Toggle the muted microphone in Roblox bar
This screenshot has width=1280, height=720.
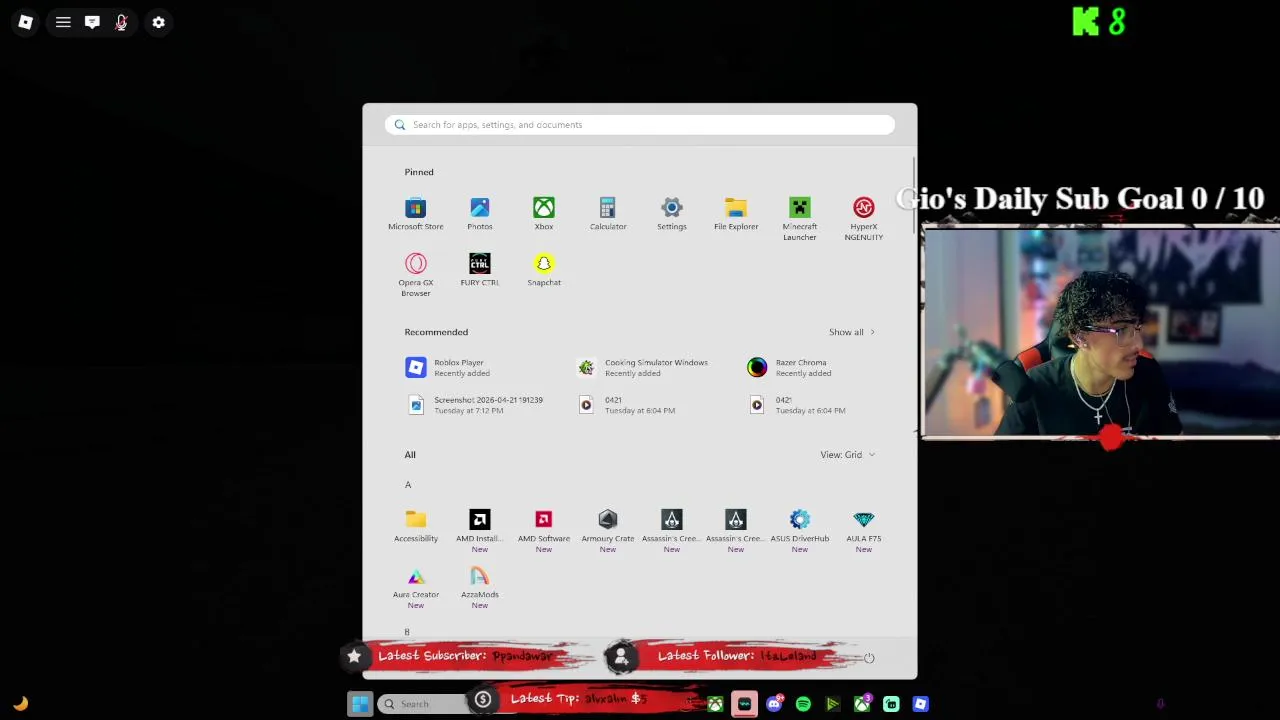[121, 22]
